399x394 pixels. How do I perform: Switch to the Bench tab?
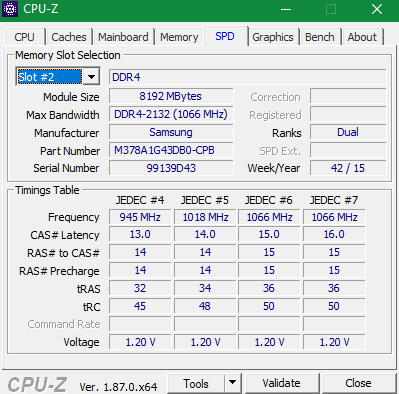(320, 37)
